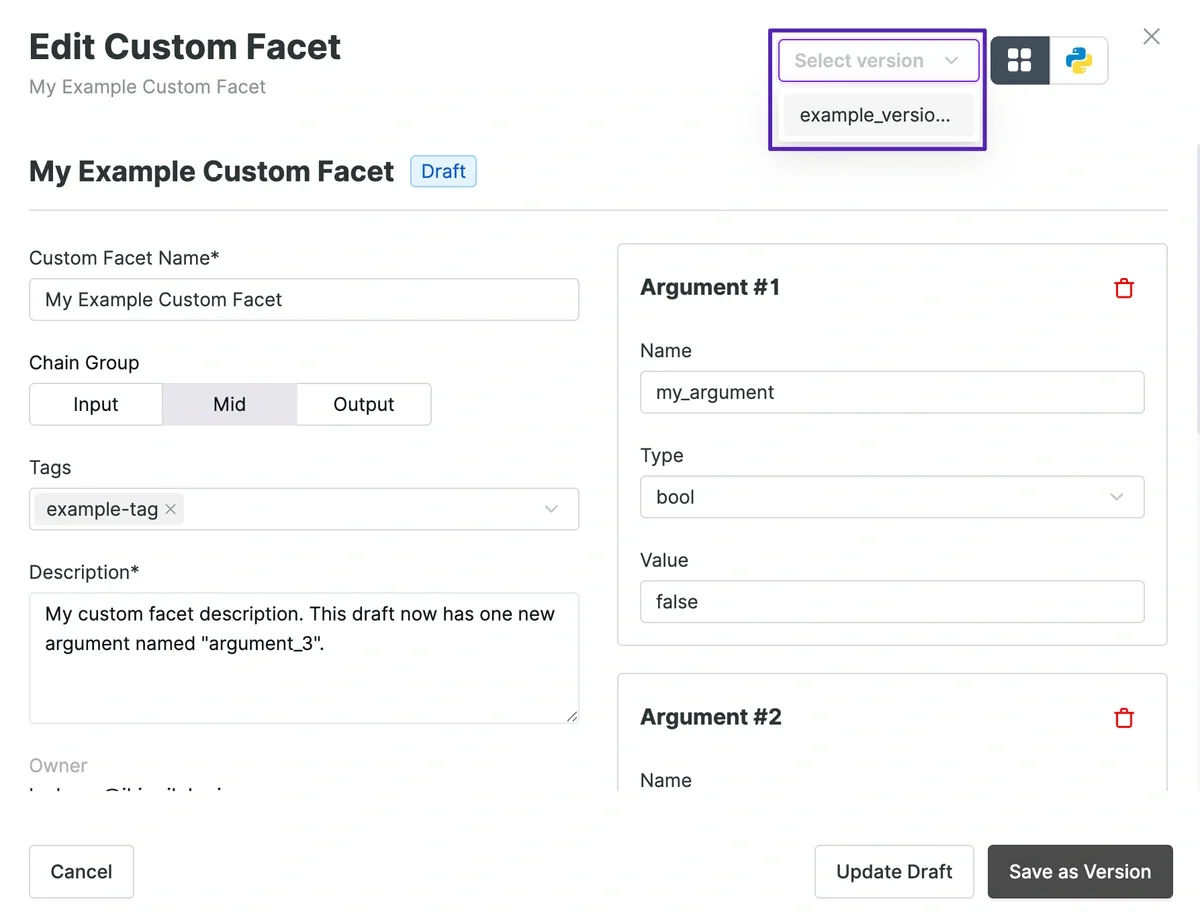This screenshot has height=918, width=1200.
Task: Click Update Draft
Action: (x=894, y=872)
